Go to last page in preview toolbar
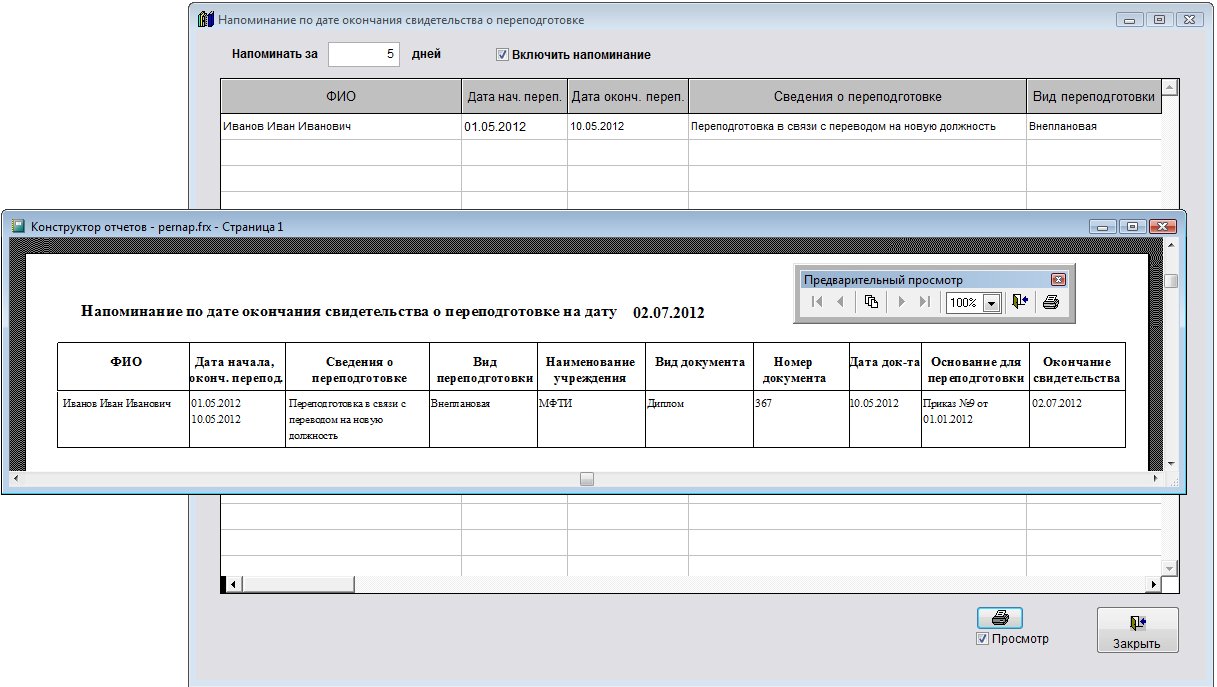This screenshot has height=687, width=1217. pos(924,302)
